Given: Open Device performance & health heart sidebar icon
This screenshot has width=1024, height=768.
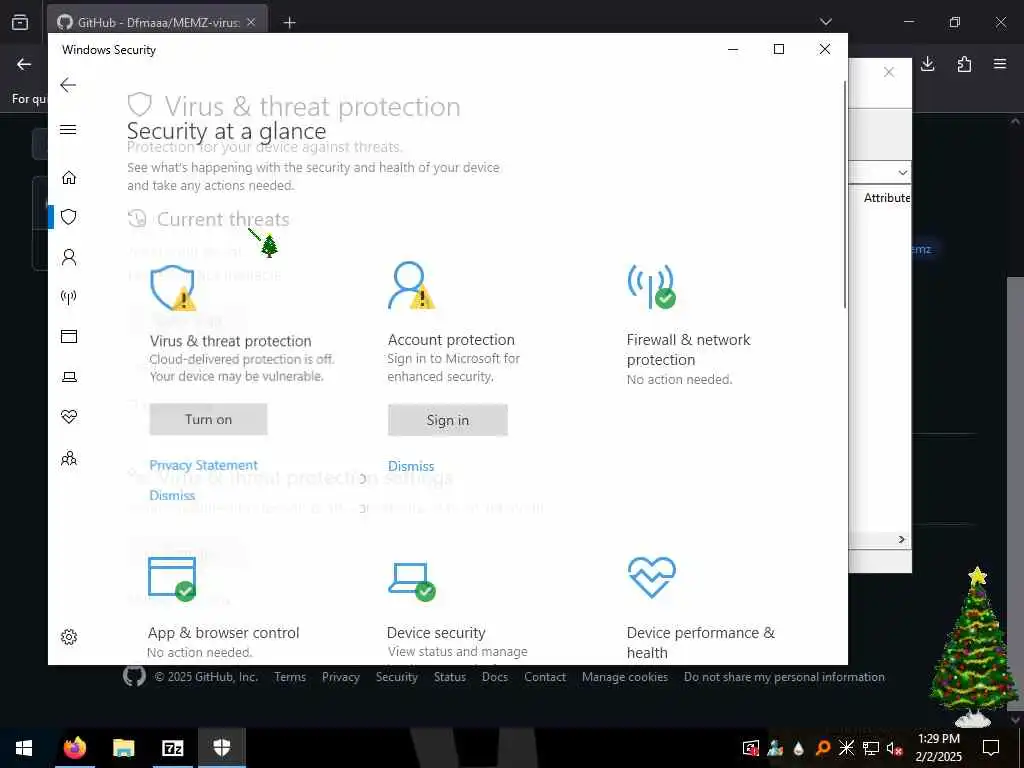Looking at the screenshot, I should pyautogui.click(x=69, y=417).
